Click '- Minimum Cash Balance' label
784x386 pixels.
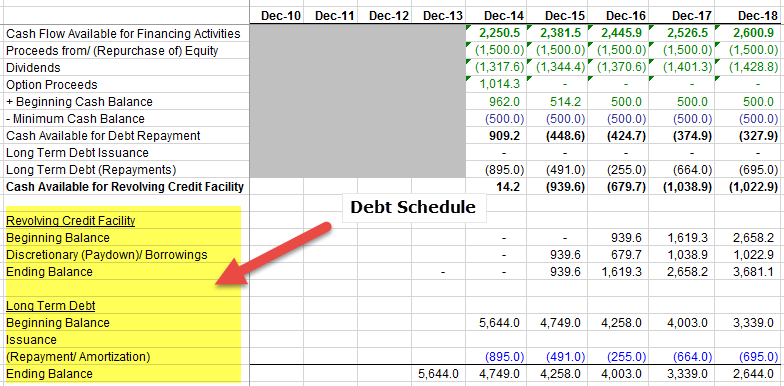75,119
